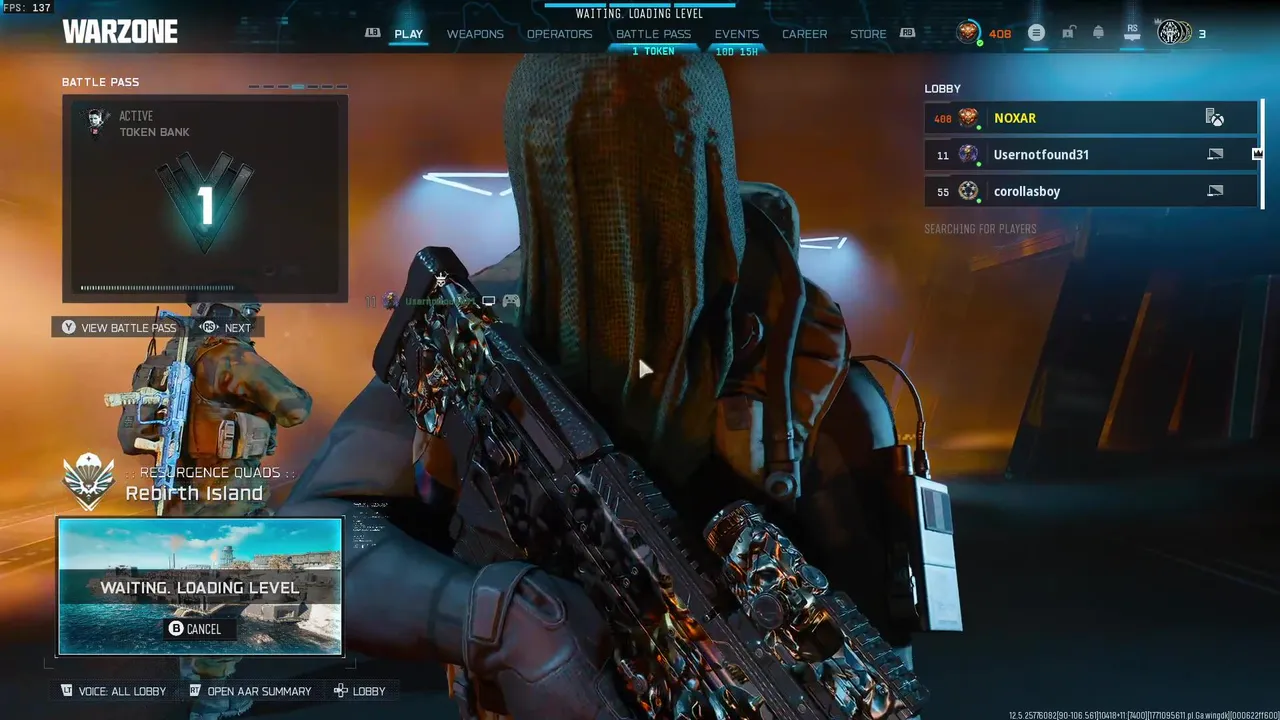Viewport: 1280px width, 720px height.
Task: Select NOXAR in the lobby list
Action: pyautogui.click(x=1091, y=118)
